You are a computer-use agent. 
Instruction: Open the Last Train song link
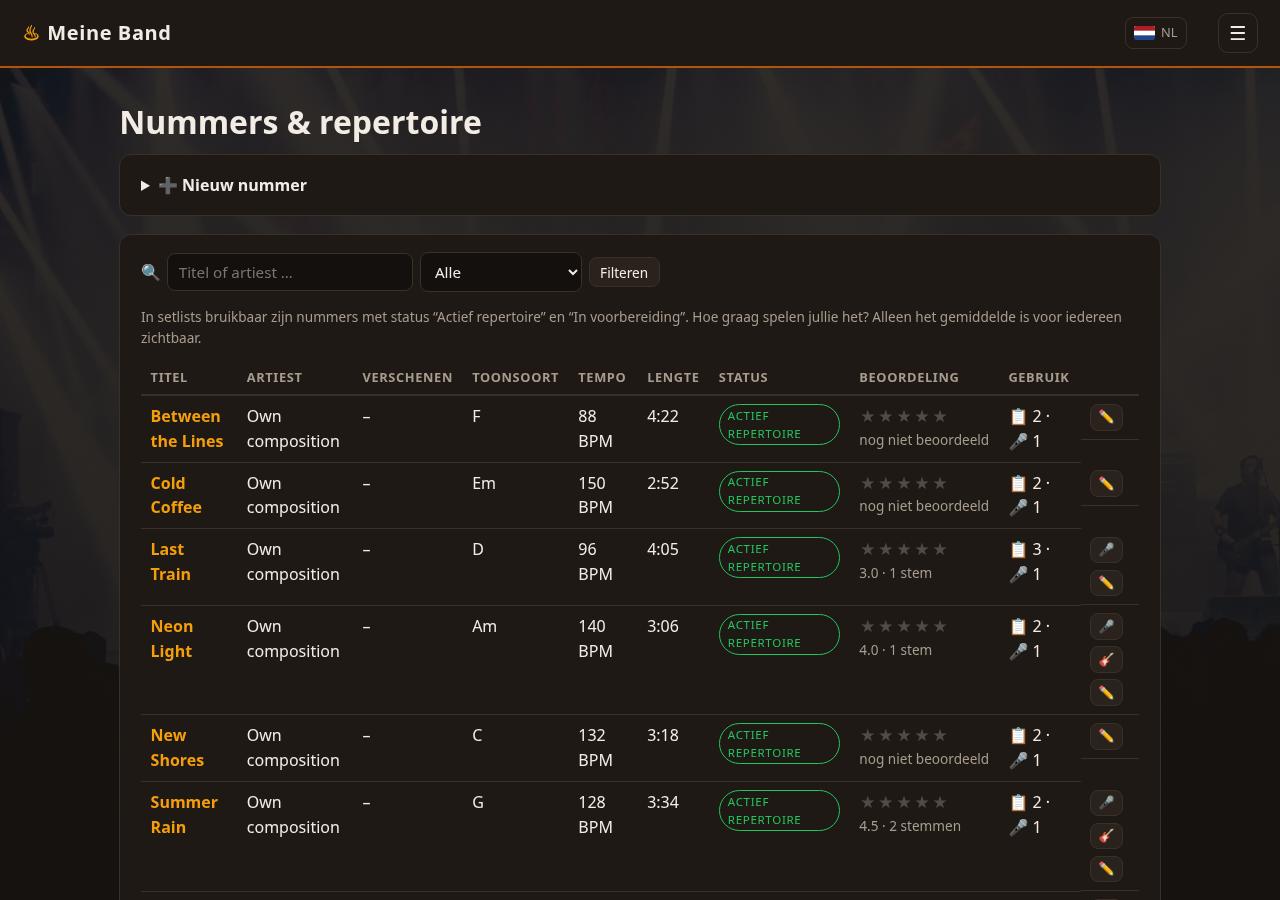pyautogui.click(x=170, y=561)
